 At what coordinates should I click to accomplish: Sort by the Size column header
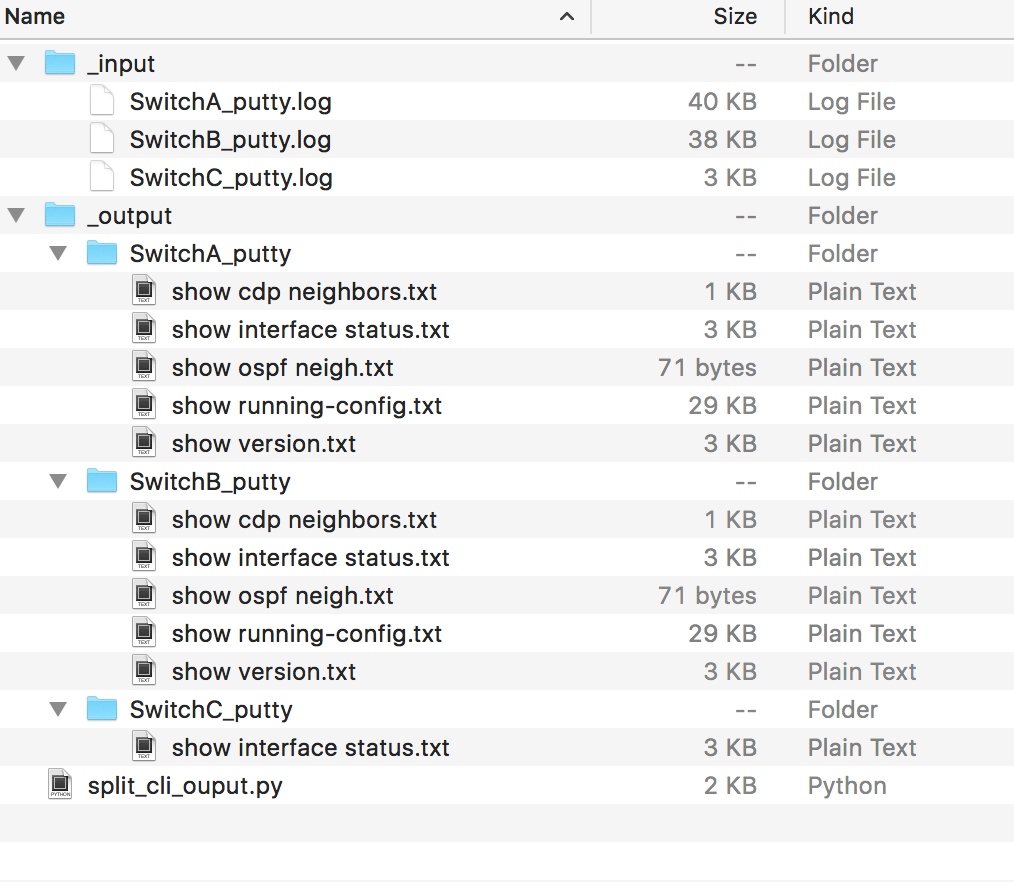(735, 16)
